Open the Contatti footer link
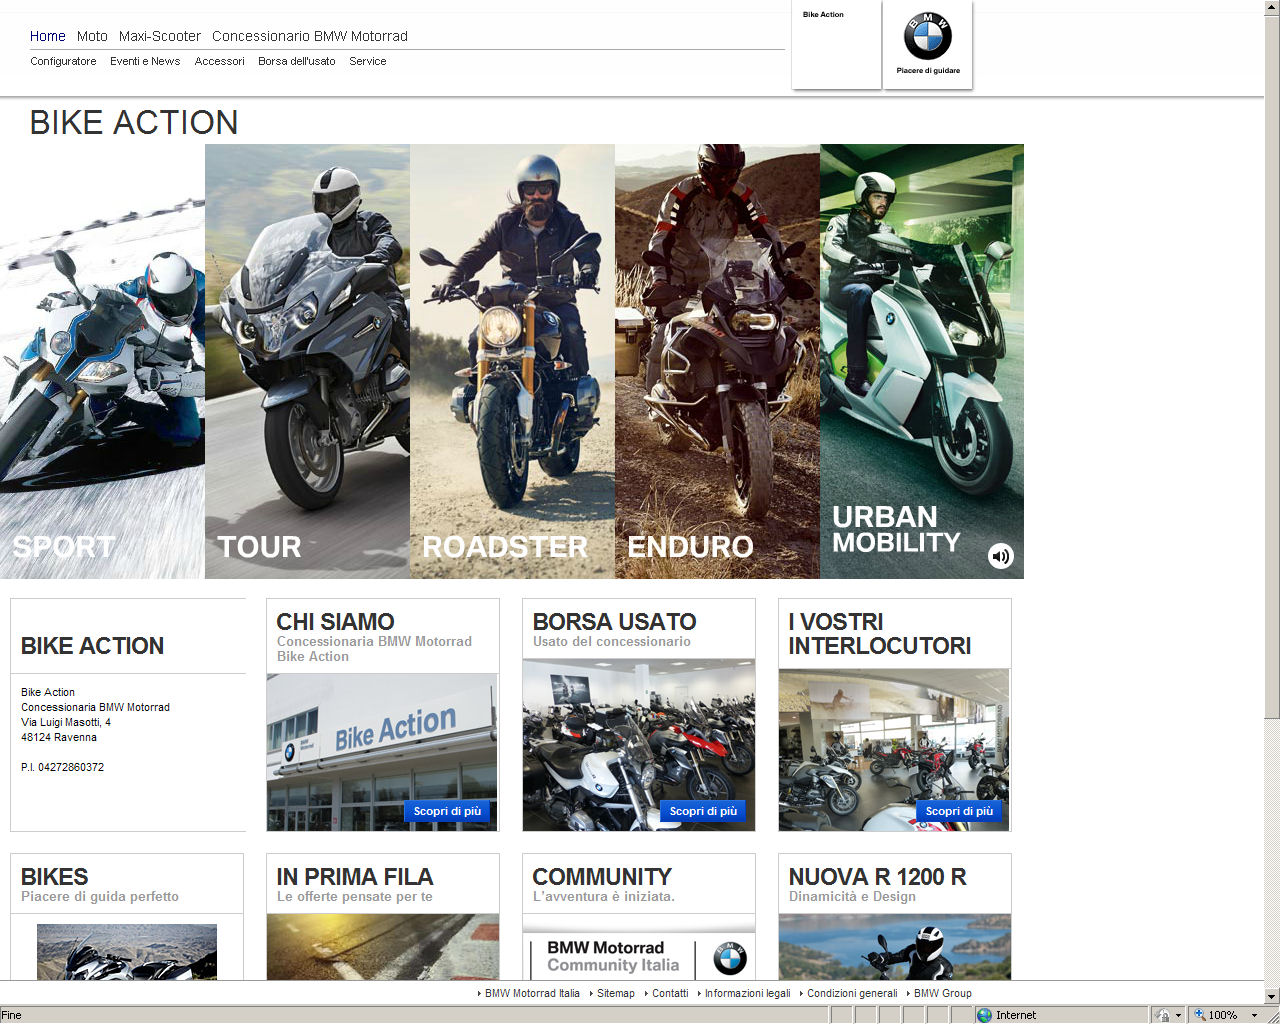 (x=670, y=993)
